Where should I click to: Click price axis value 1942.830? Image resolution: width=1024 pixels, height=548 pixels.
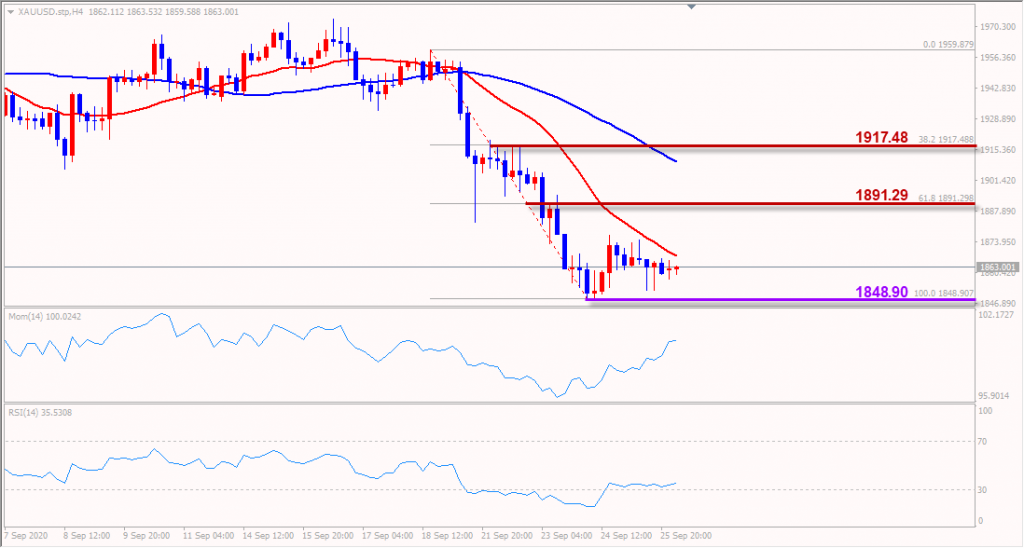(x=998, y=88)
